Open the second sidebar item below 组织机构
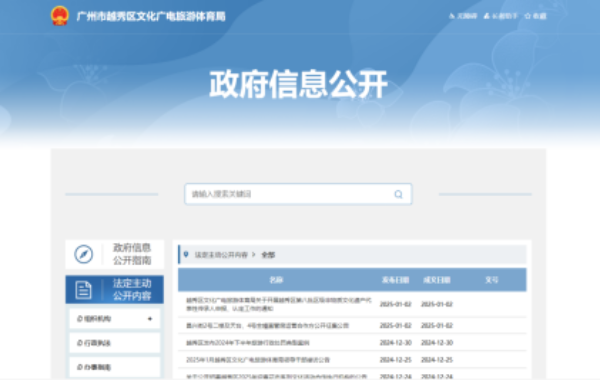This screenshot has width=600, height=380. tap(114, 343)
